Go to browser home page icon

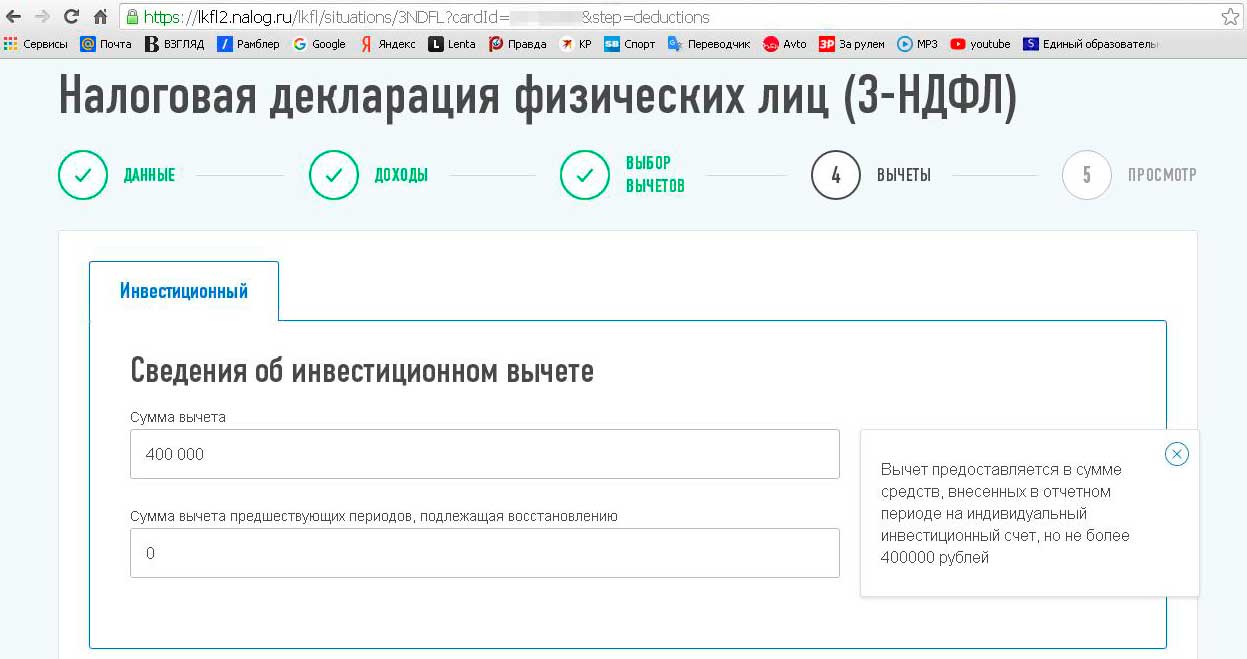point(100,17)
